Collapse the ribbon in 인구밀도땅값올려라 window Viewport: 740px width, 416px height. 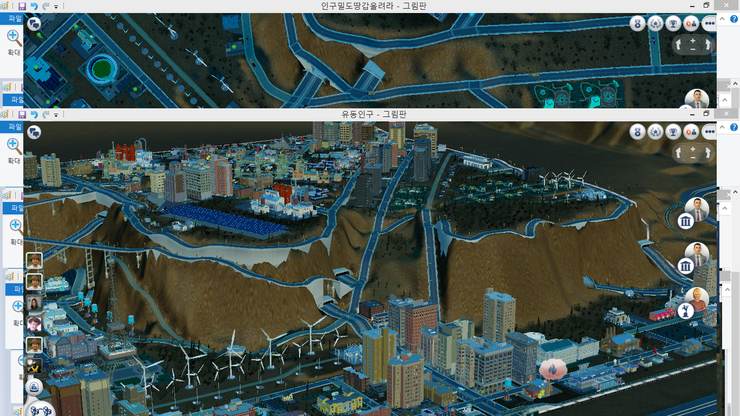coord(722,19)
